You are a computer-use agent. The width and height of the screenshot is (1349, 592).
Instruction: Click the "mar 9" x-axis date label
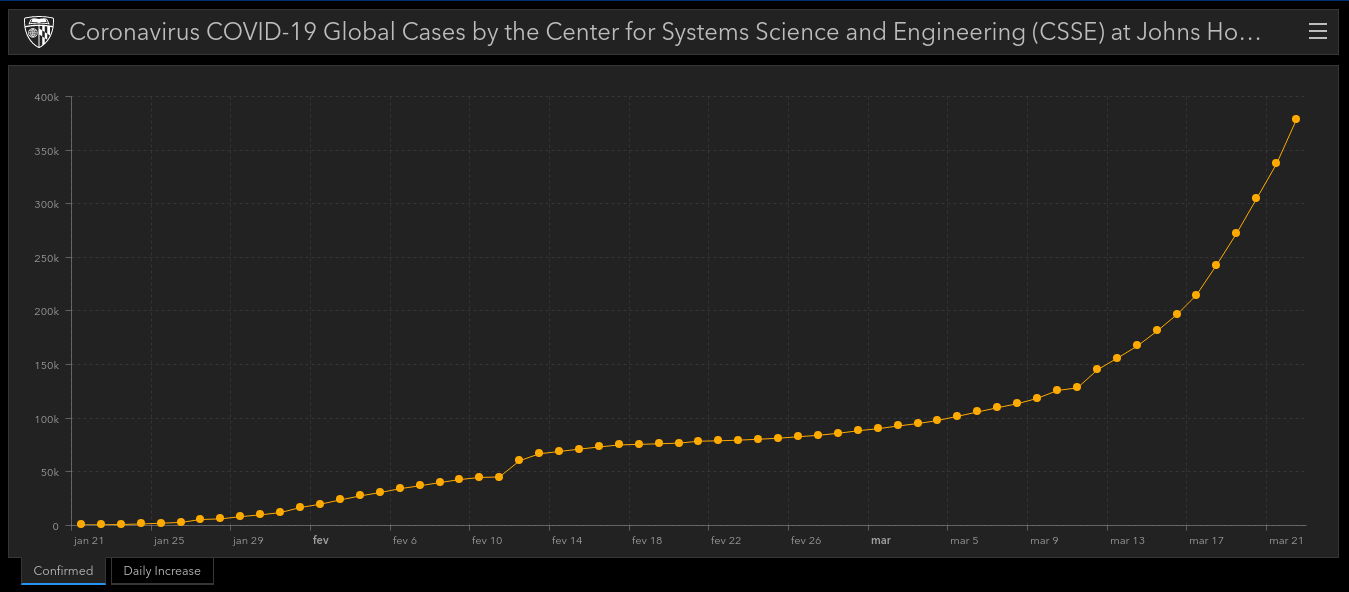pos(1043,541)
